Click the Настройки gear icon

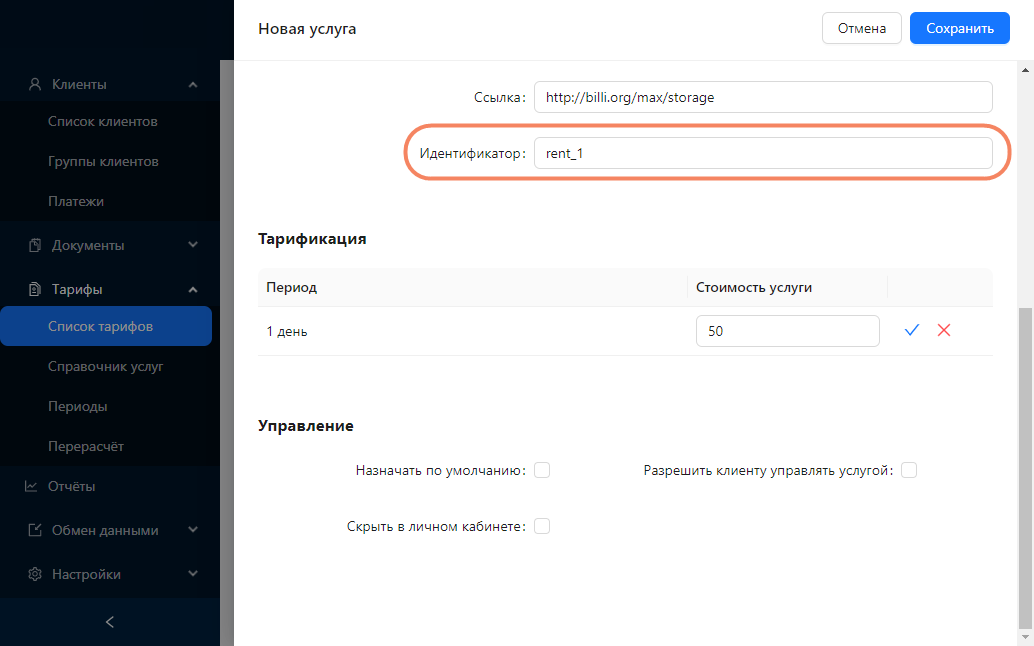point(35,575)
